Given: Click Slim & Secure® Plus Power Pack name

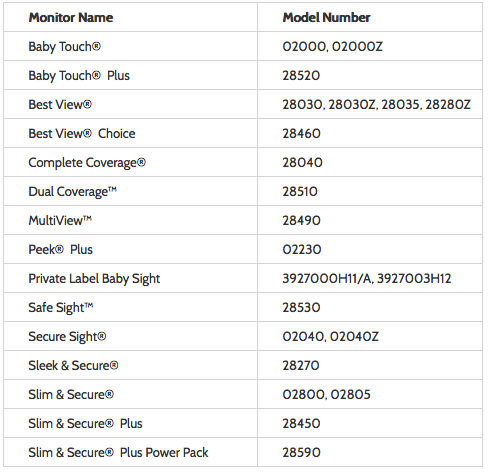Looking at the screenshot, I should click(x=118, y=452).
